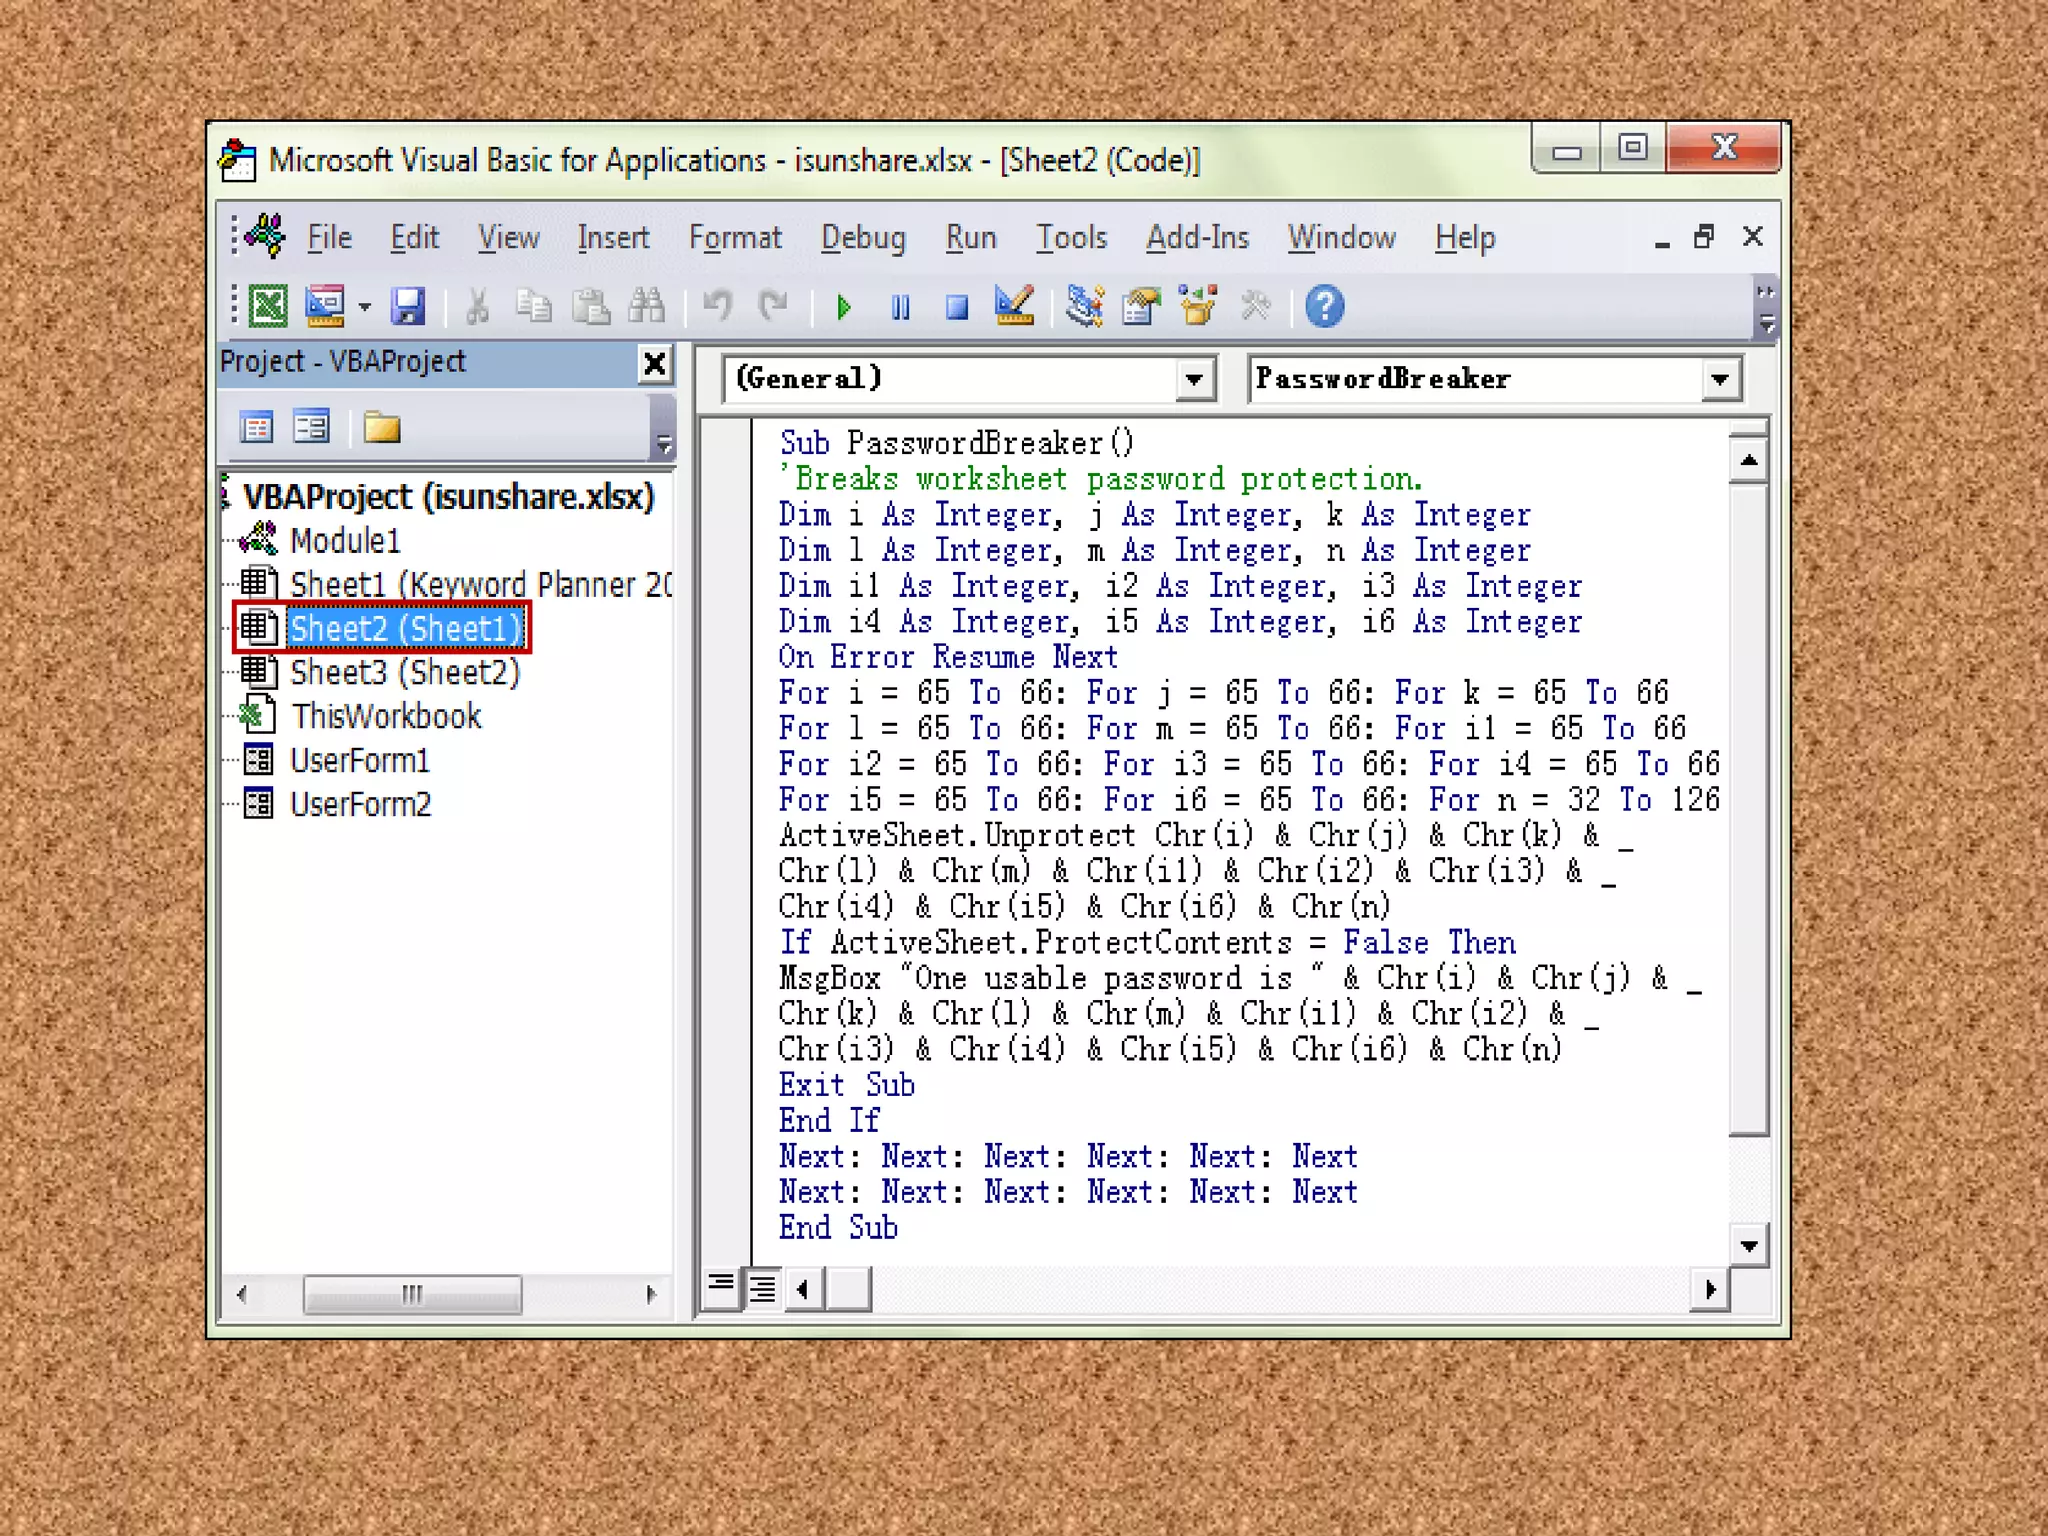The width and height of the screenshot is (2048, 1536).
Task: Expand the PasswordBreaker procedure dropdown
Action: [1719, 380]
